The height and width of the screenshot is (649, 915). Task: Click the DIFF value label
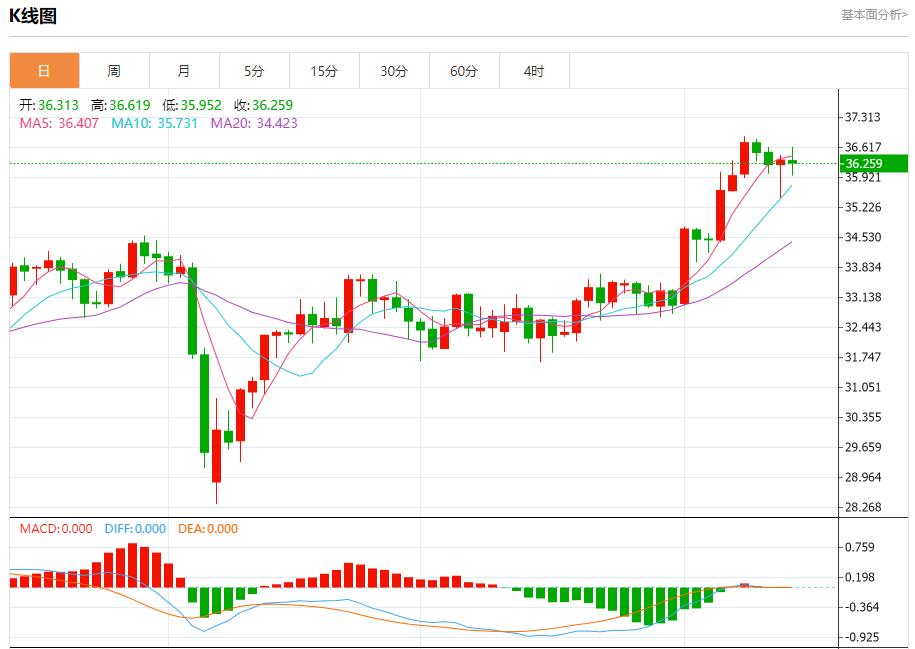click(135, 529)
